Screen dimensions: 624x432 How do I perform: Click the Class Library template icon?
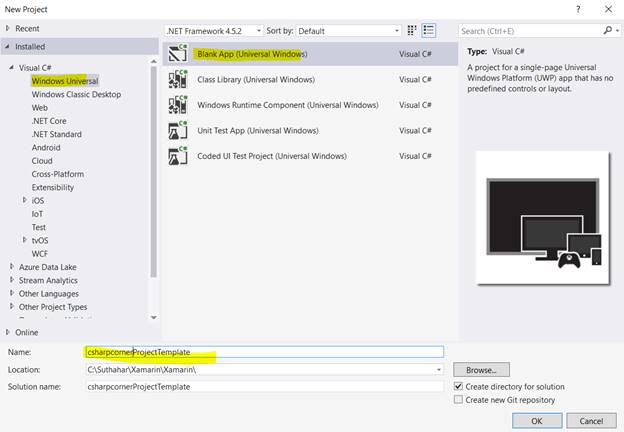coord(178,79)
